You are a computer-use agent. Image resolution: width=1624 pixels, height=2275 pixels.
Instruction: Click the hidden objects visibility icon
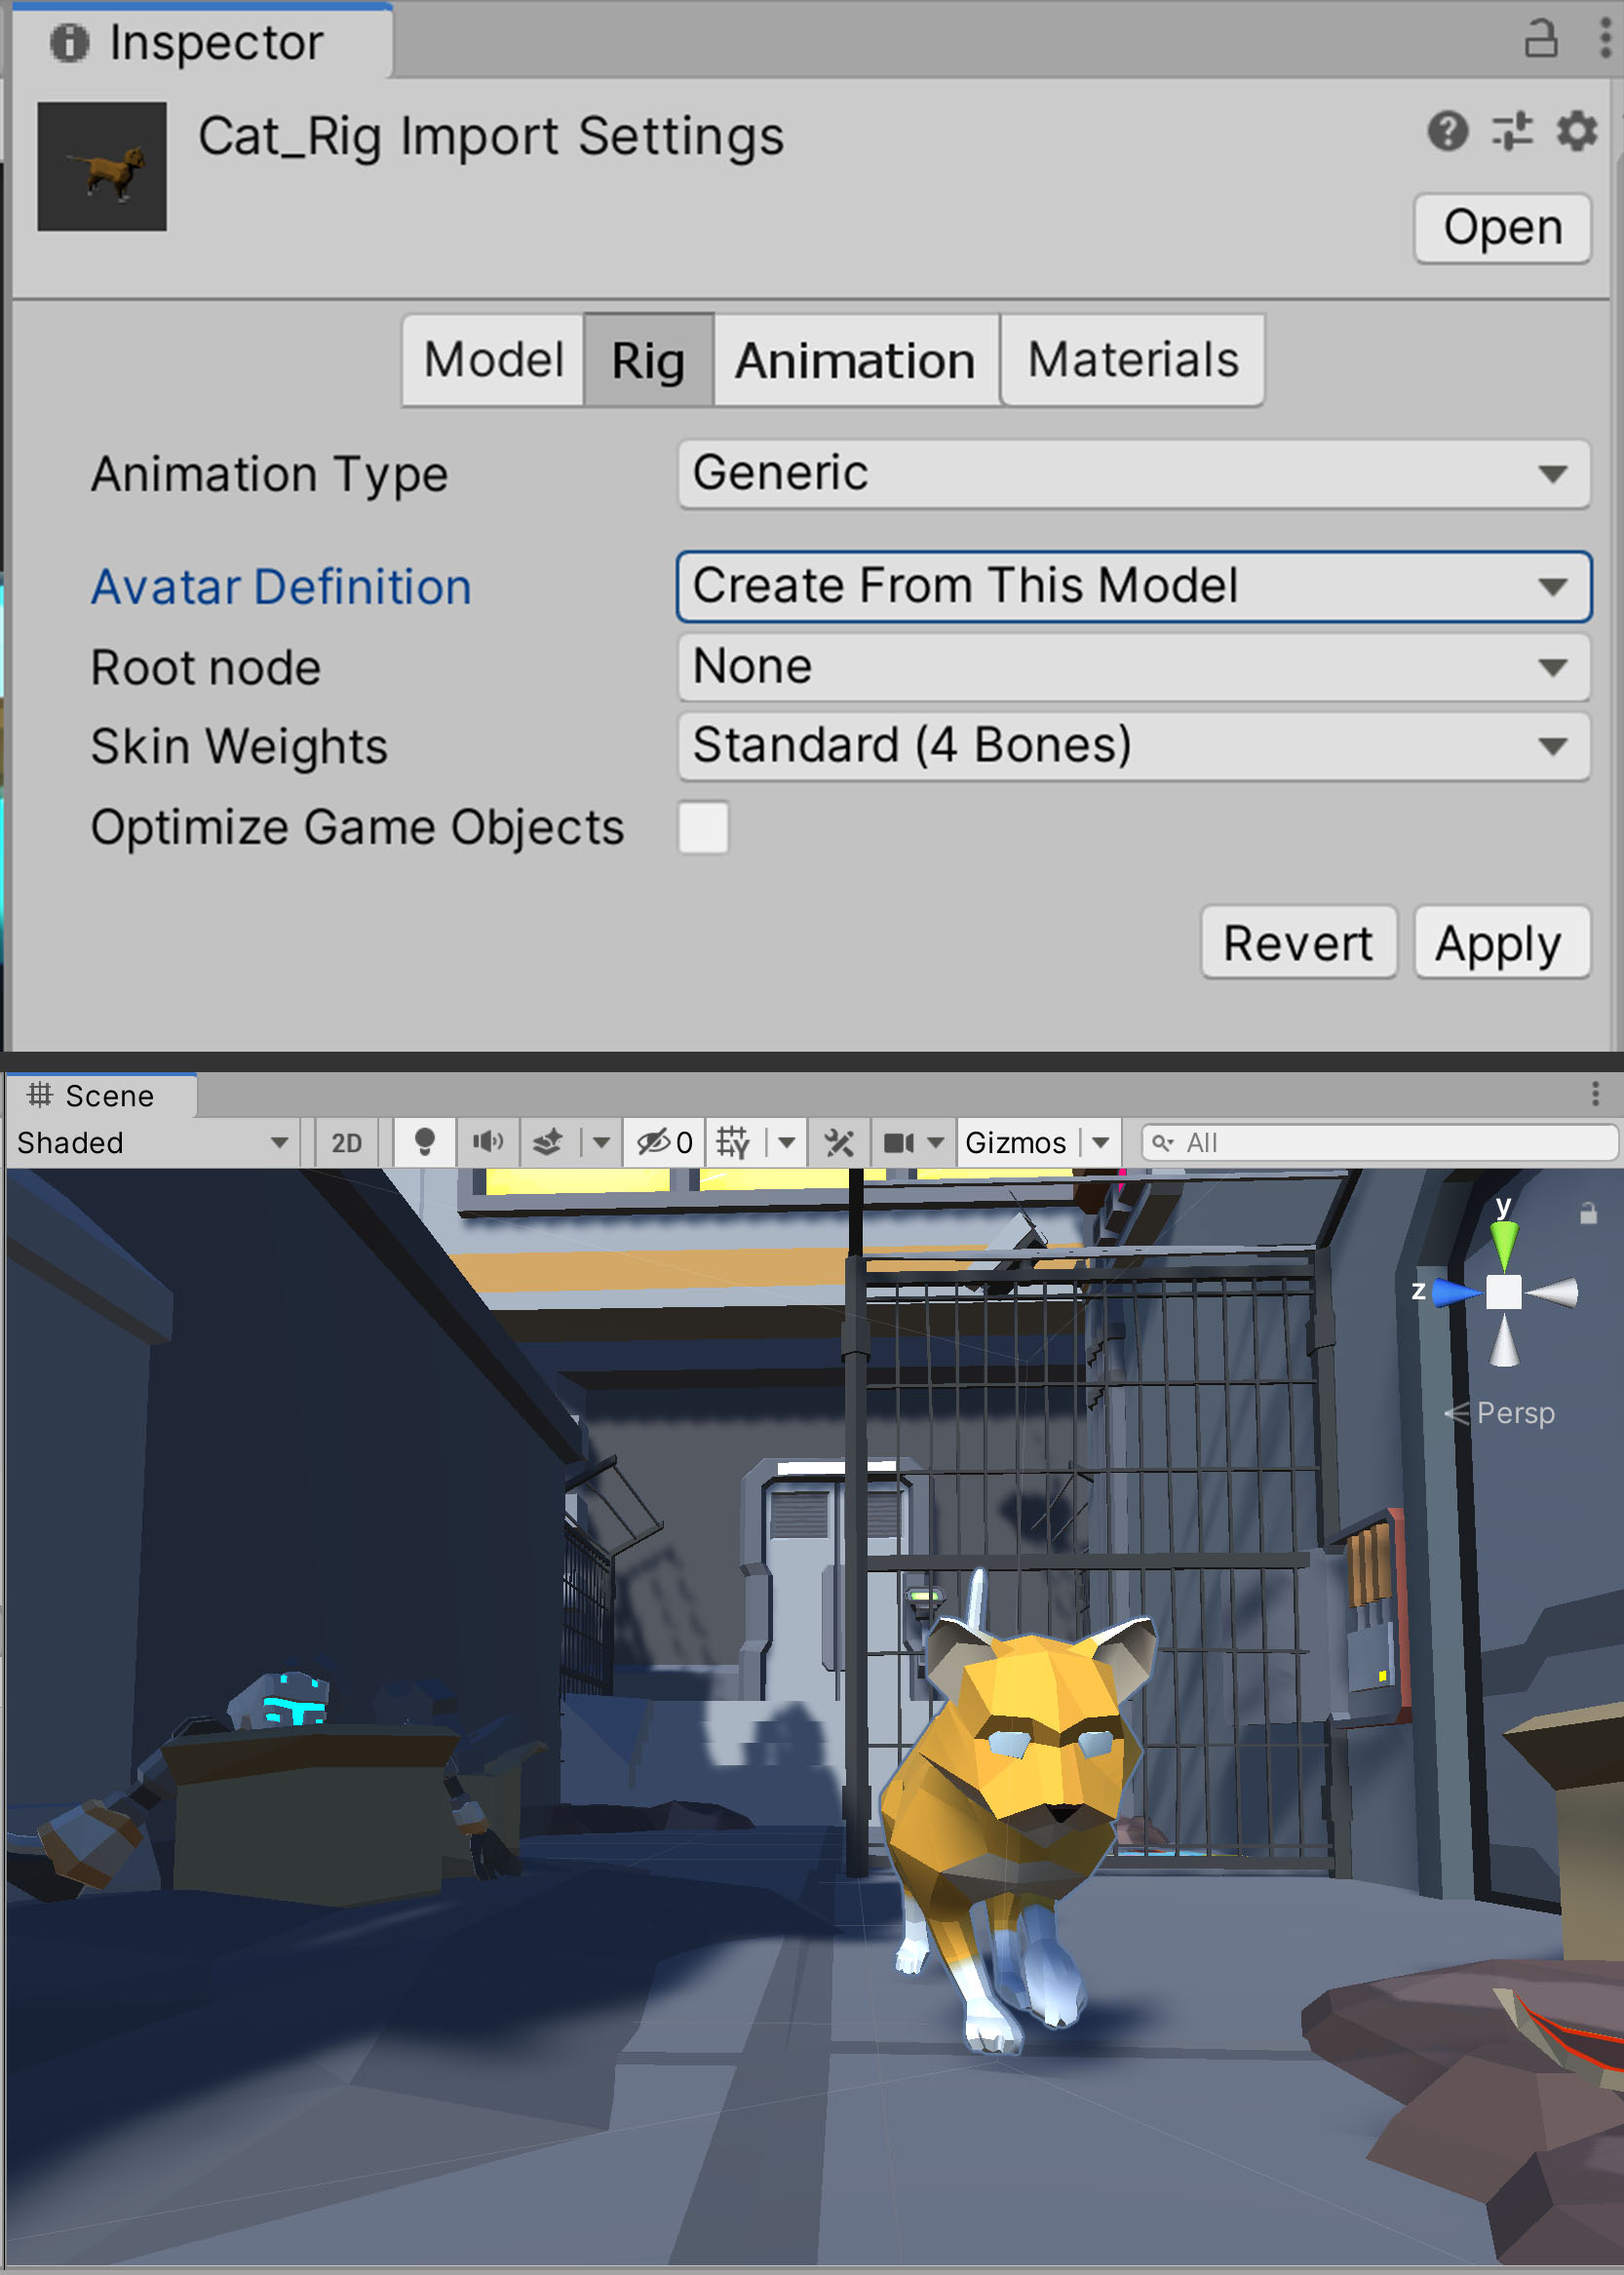(655, 1142)
